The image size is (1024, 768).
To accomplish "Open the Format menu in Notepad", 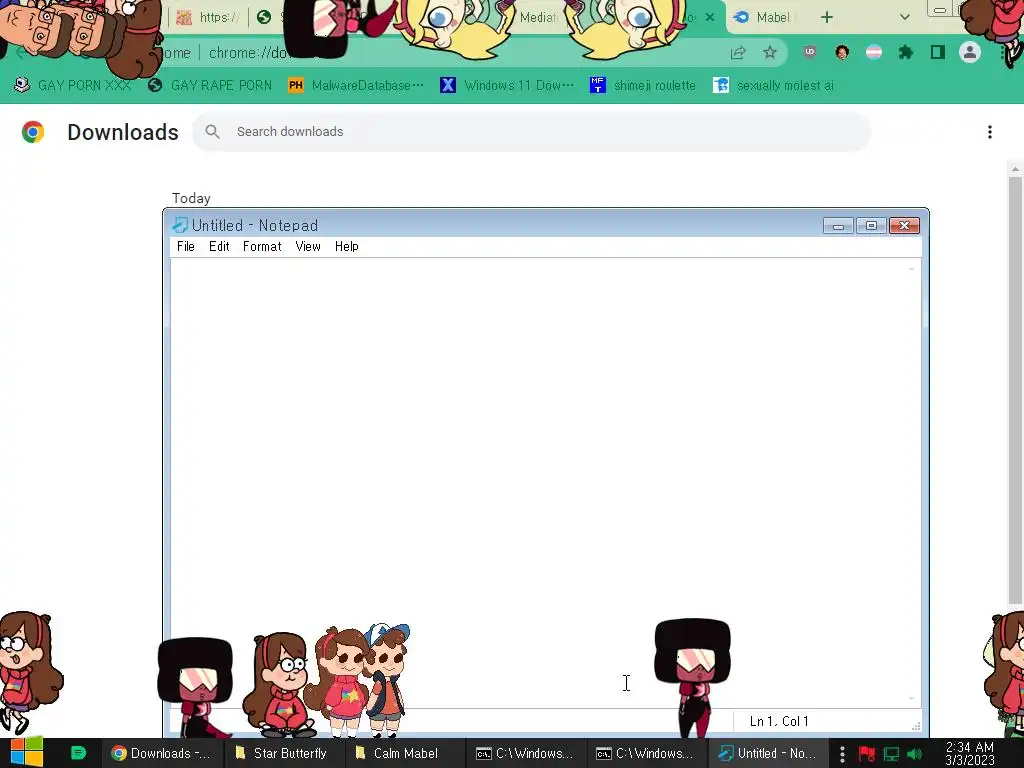I will pos(262,246).
